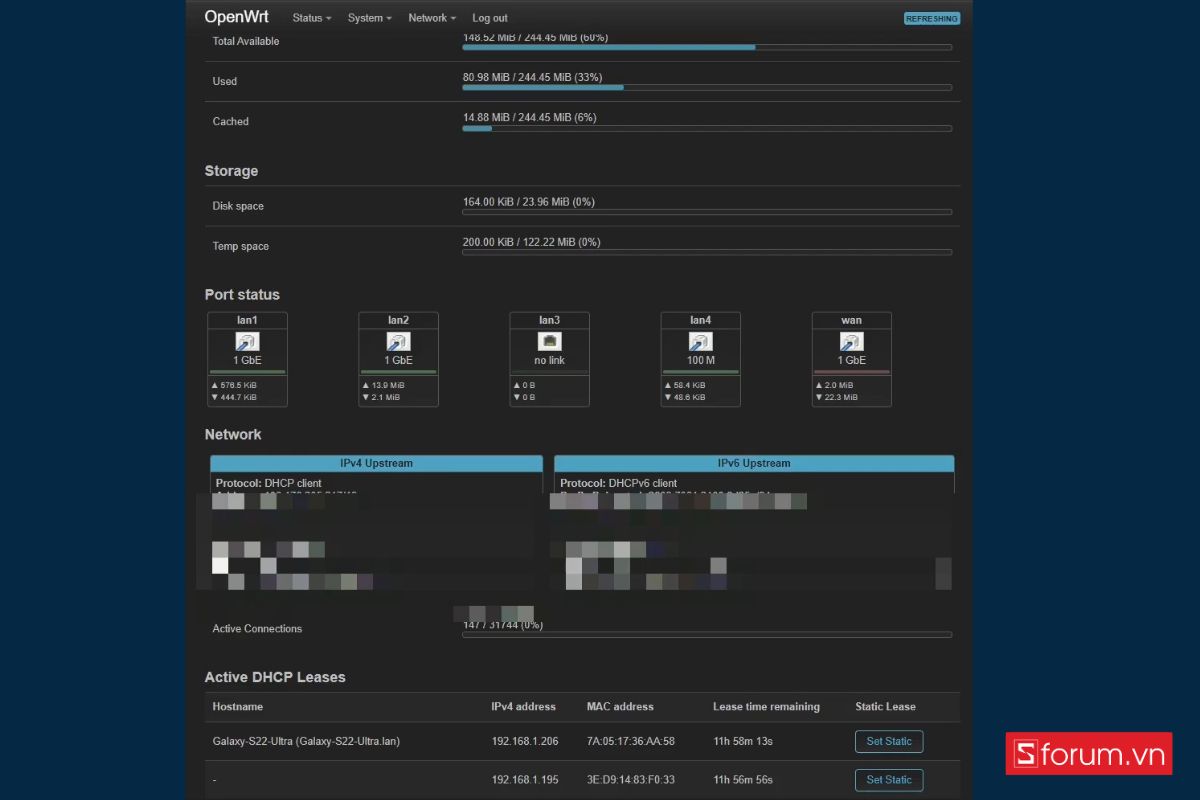Open the Network dropdown menu
The image size is (1200, 800).
click(x=432, y=18)
